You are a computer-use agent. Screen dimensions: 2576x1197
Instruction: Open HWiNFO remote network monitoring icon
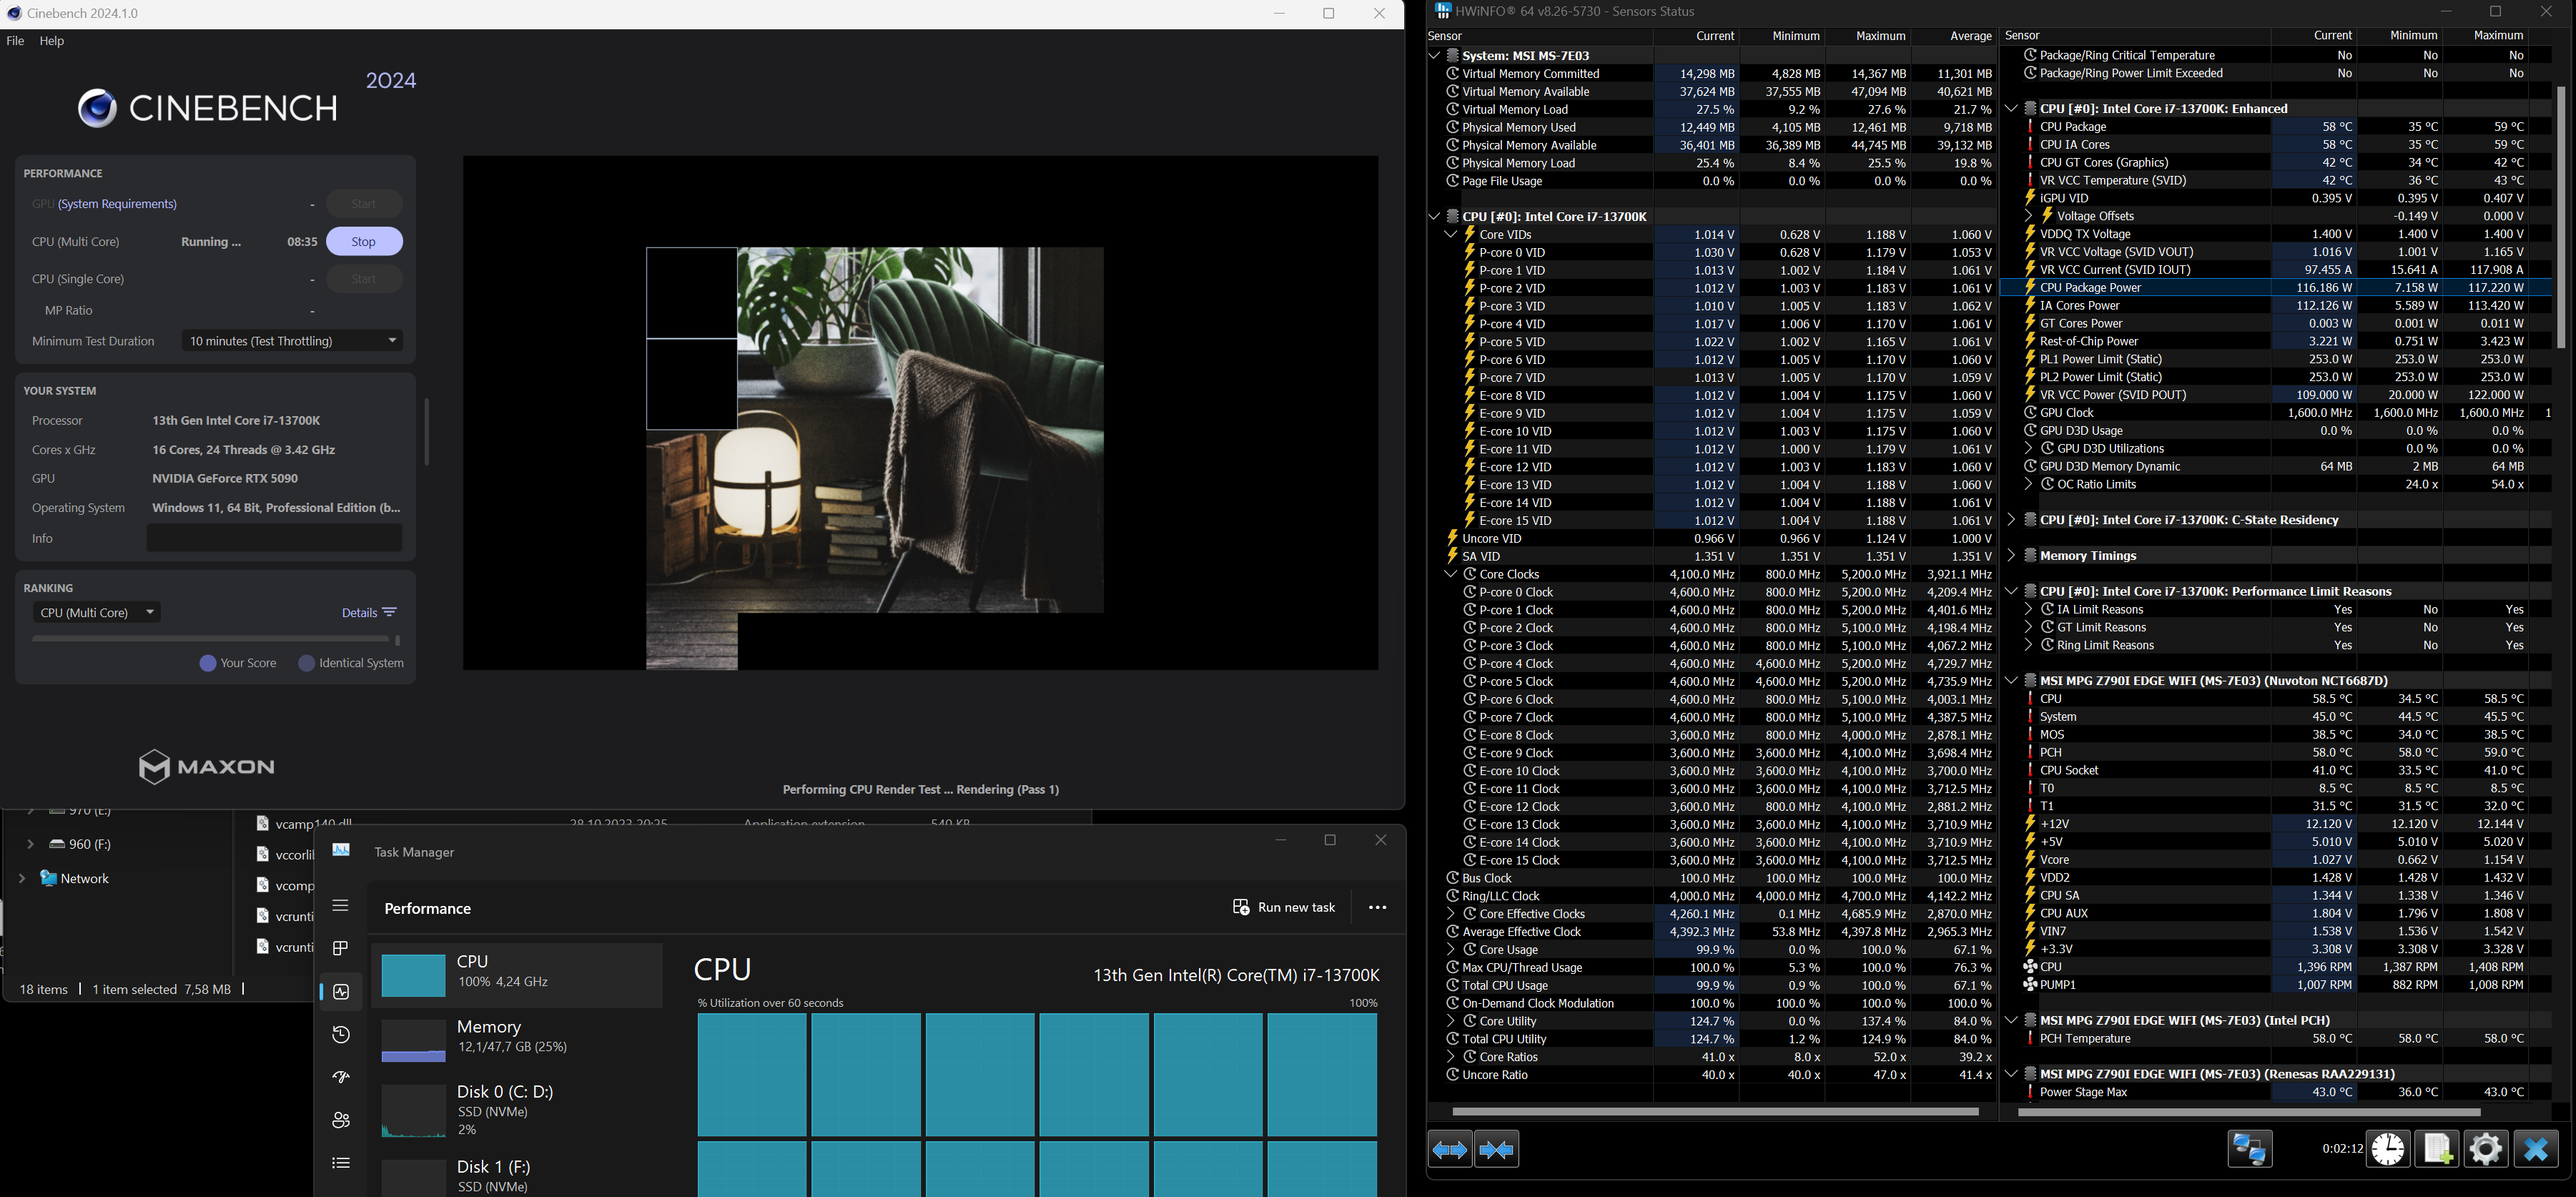click(x=2250, y=1150)
